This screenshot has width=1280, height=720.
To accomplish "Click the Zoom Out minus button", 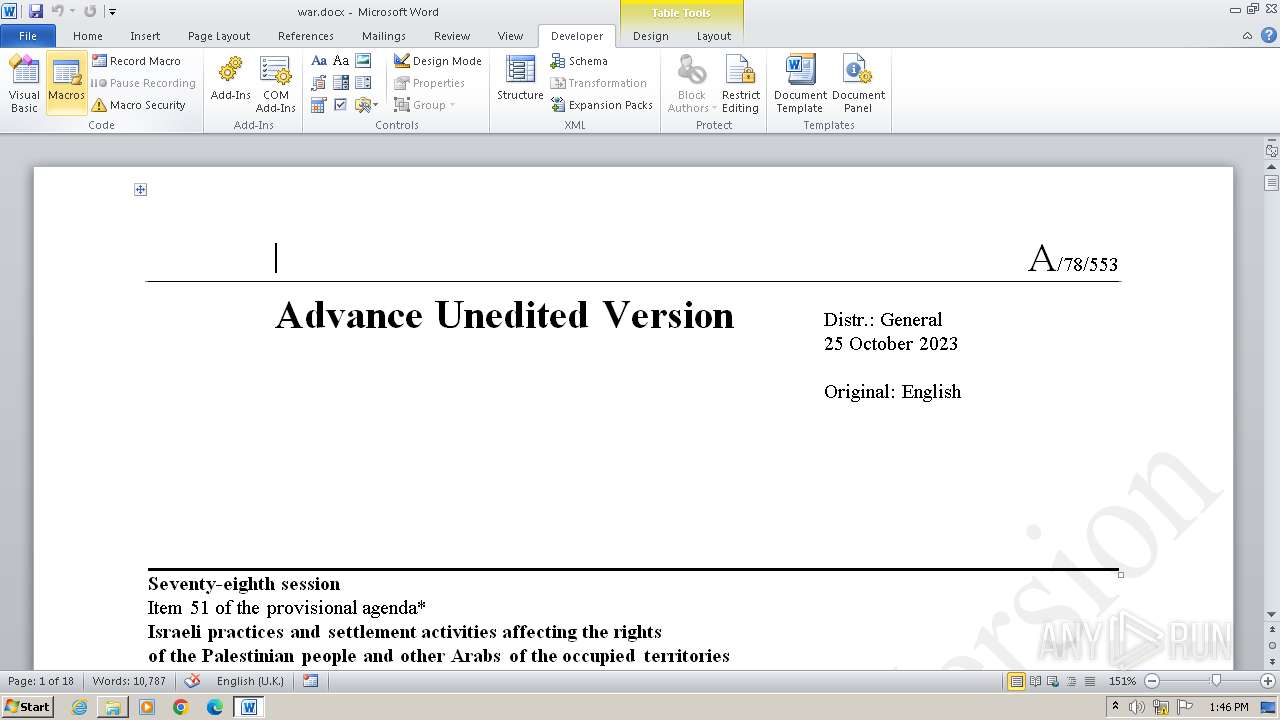I will coord(1152,681).
